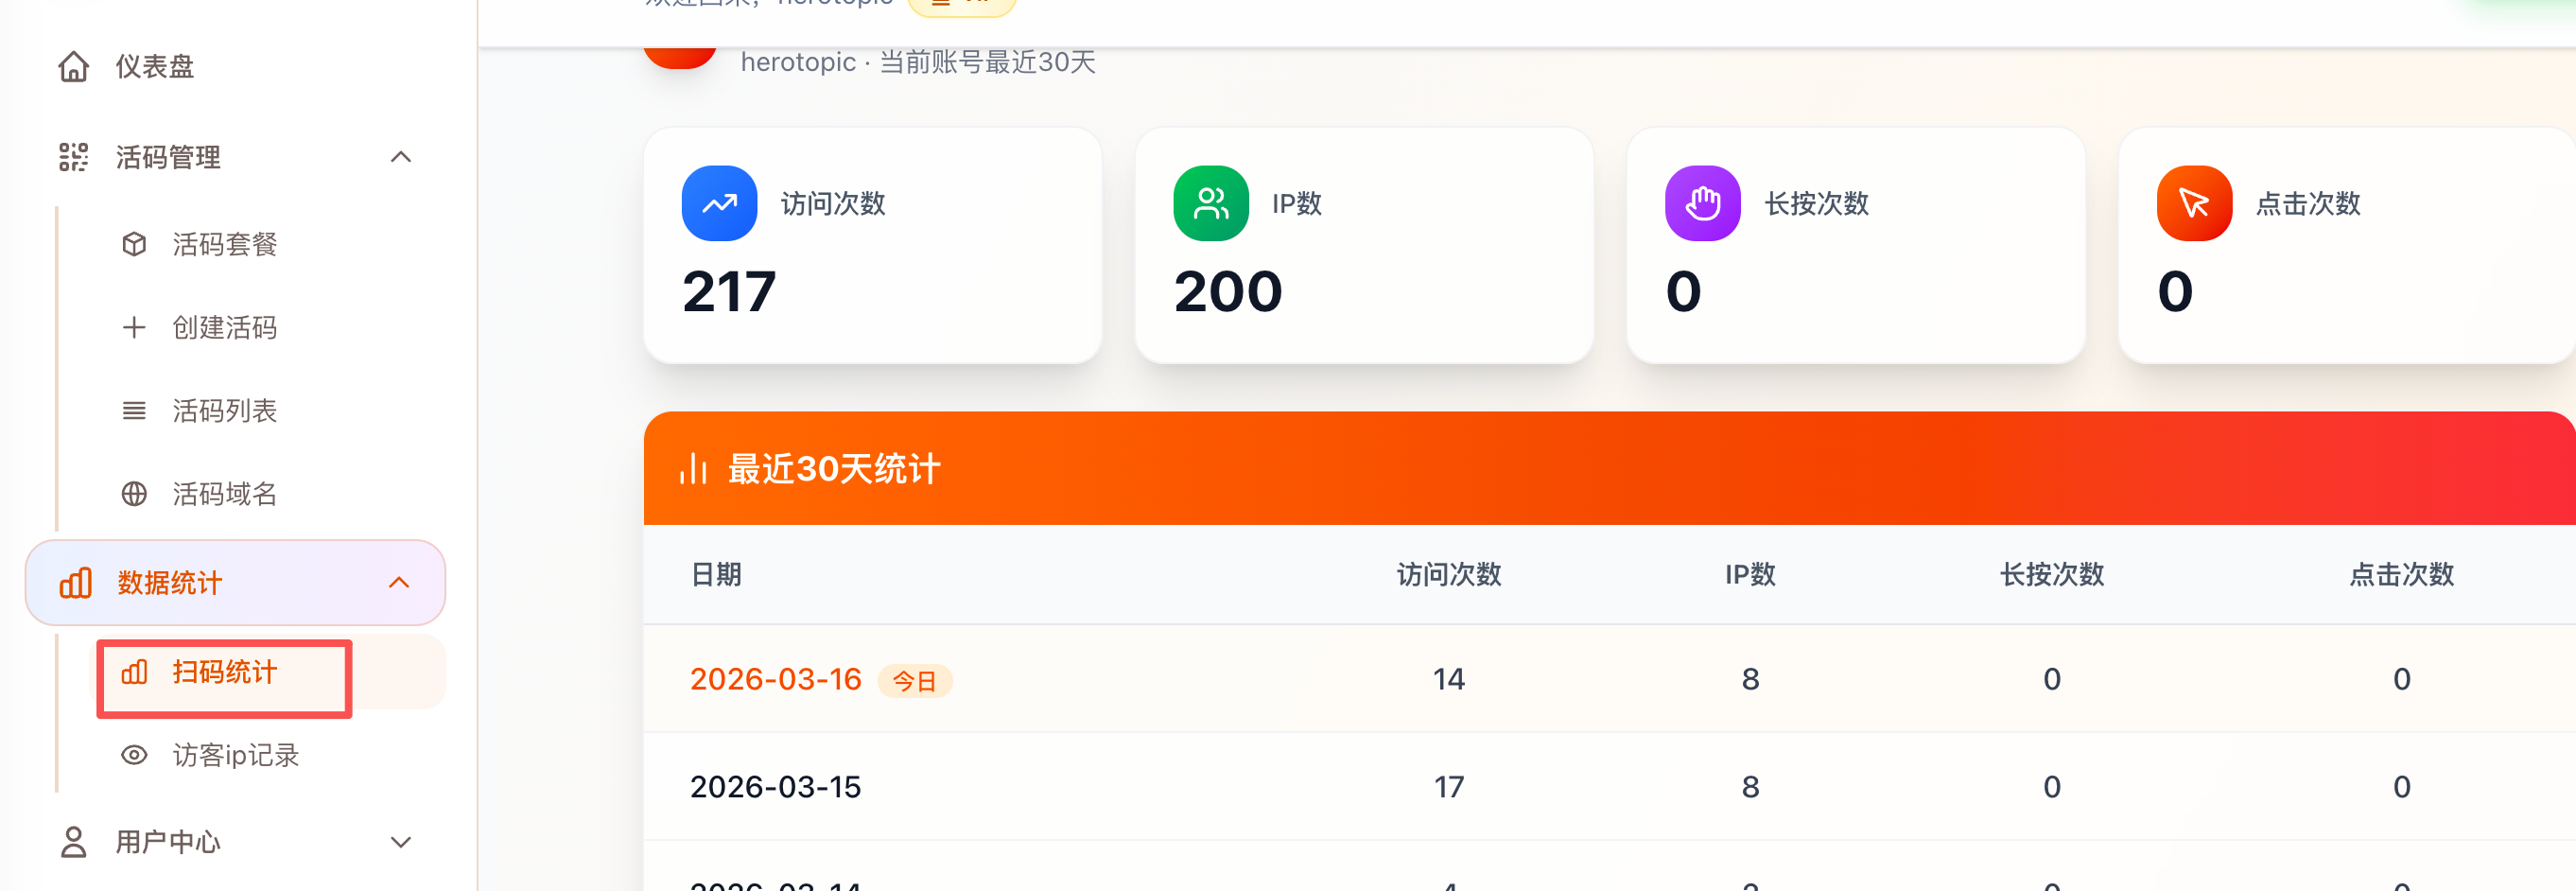Click the blue trend icon on 访问次数 card

point(719,203)
